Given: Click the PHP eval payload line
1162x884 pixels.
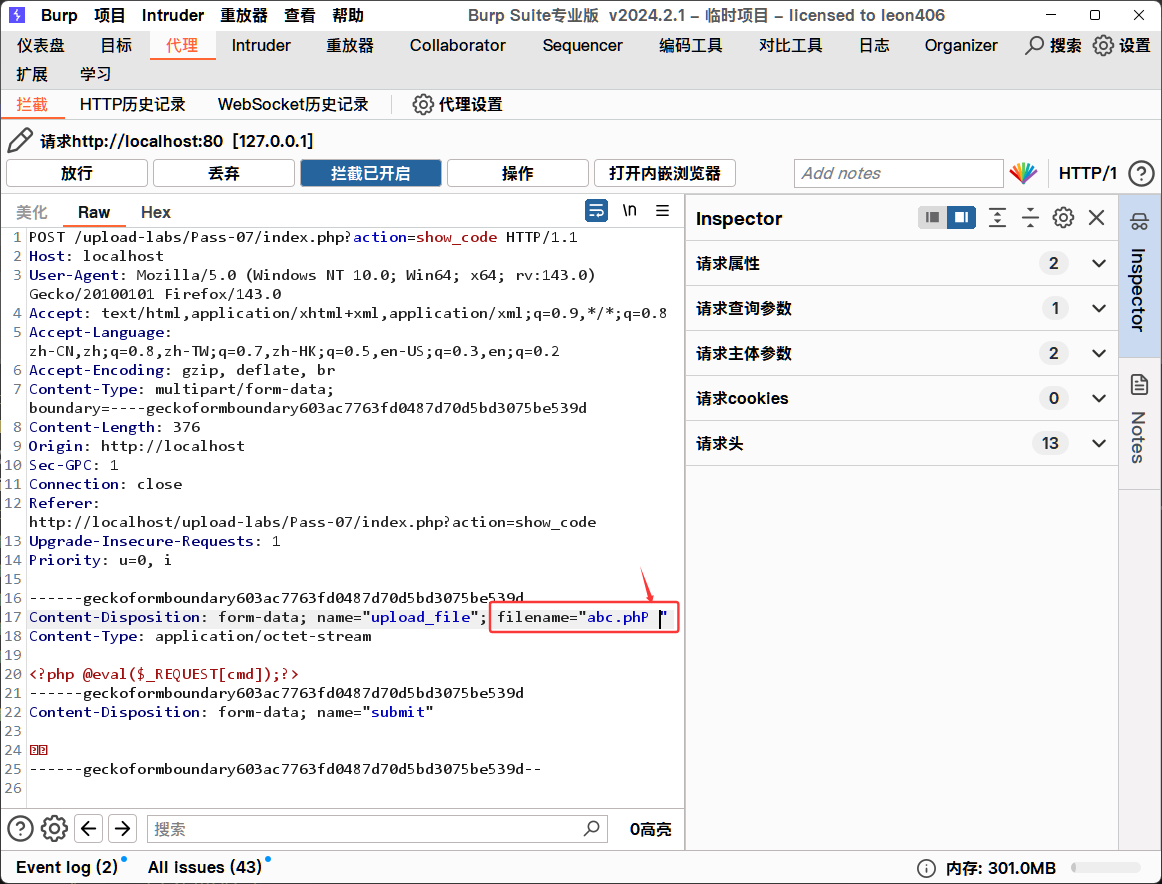Looking at the screenshot, I should pos(164,674).
